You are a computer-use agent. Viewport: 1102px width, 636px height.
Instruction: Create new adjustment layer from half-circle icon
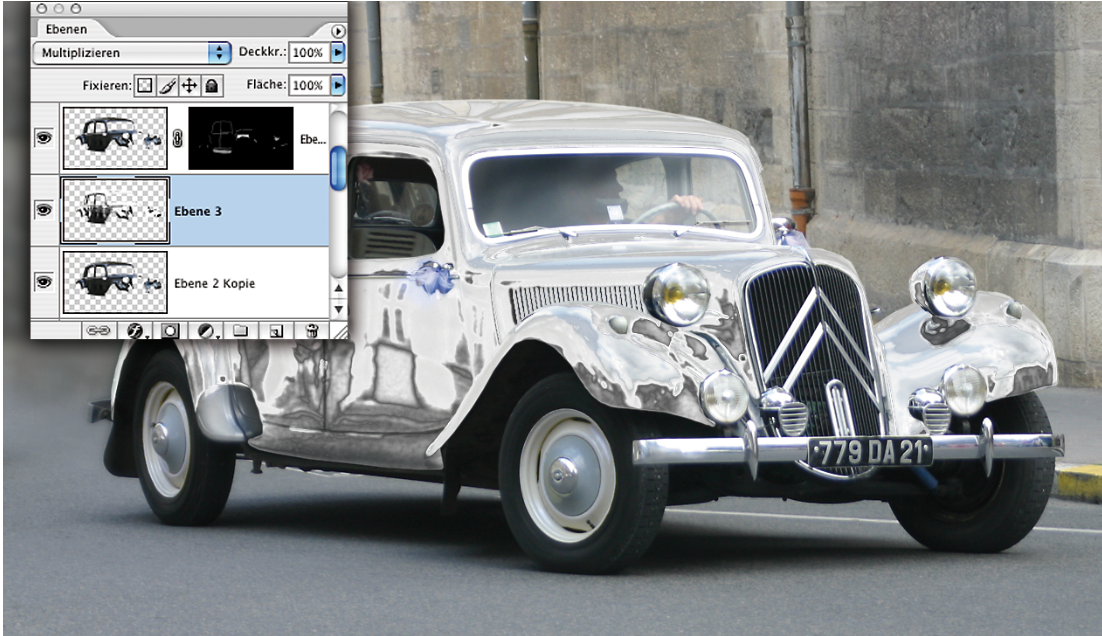207,330
